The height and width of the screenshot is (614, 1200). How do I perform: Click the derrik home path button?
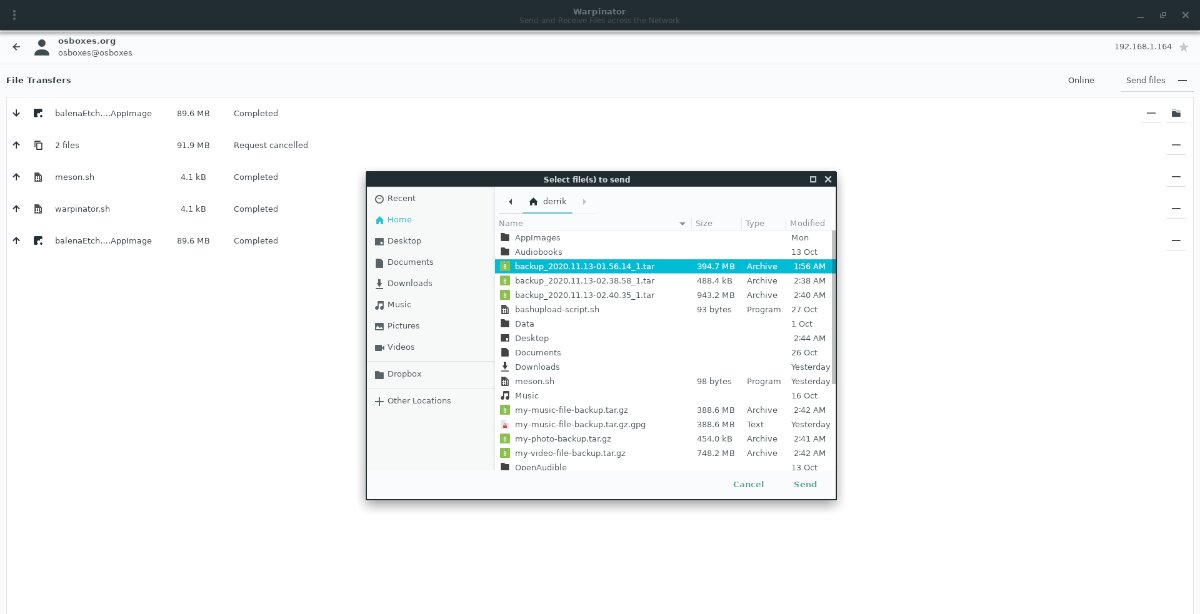(547, 202)
